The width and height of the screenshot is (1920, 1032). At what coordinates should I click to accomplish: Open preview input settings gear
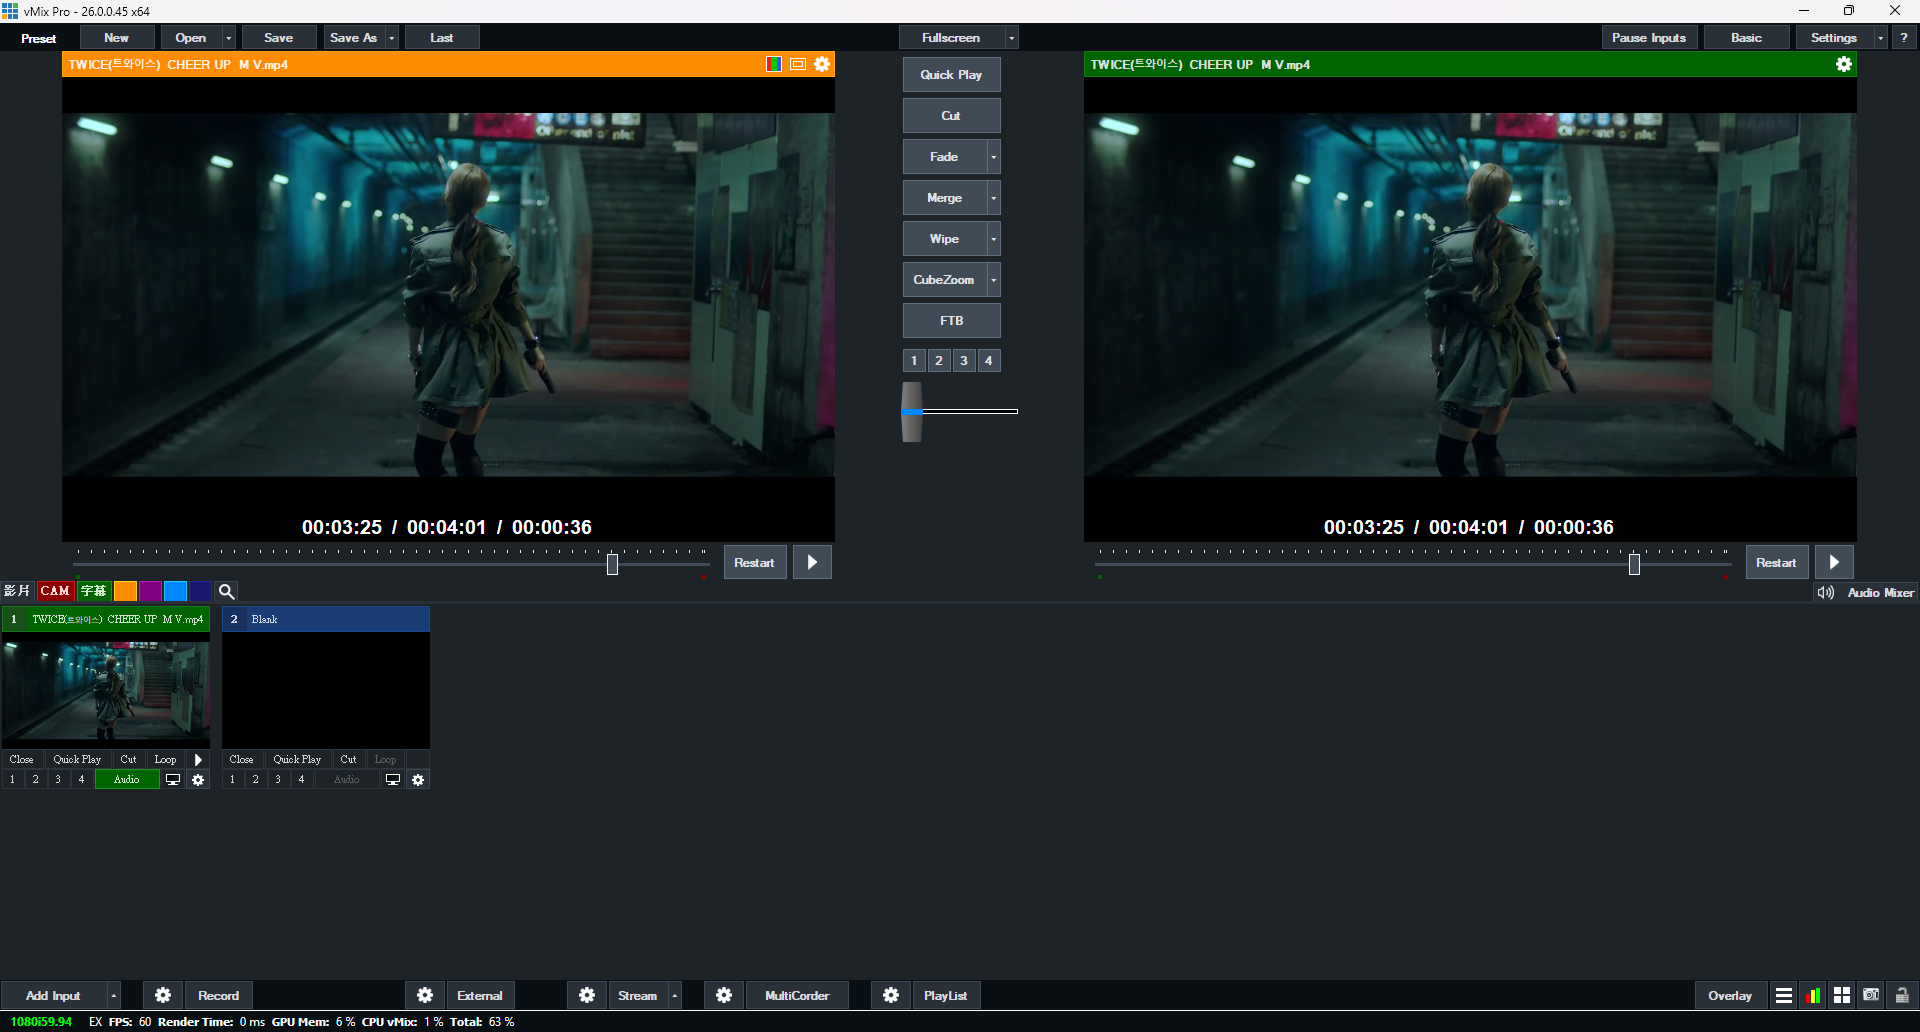[x=822, y=64]
